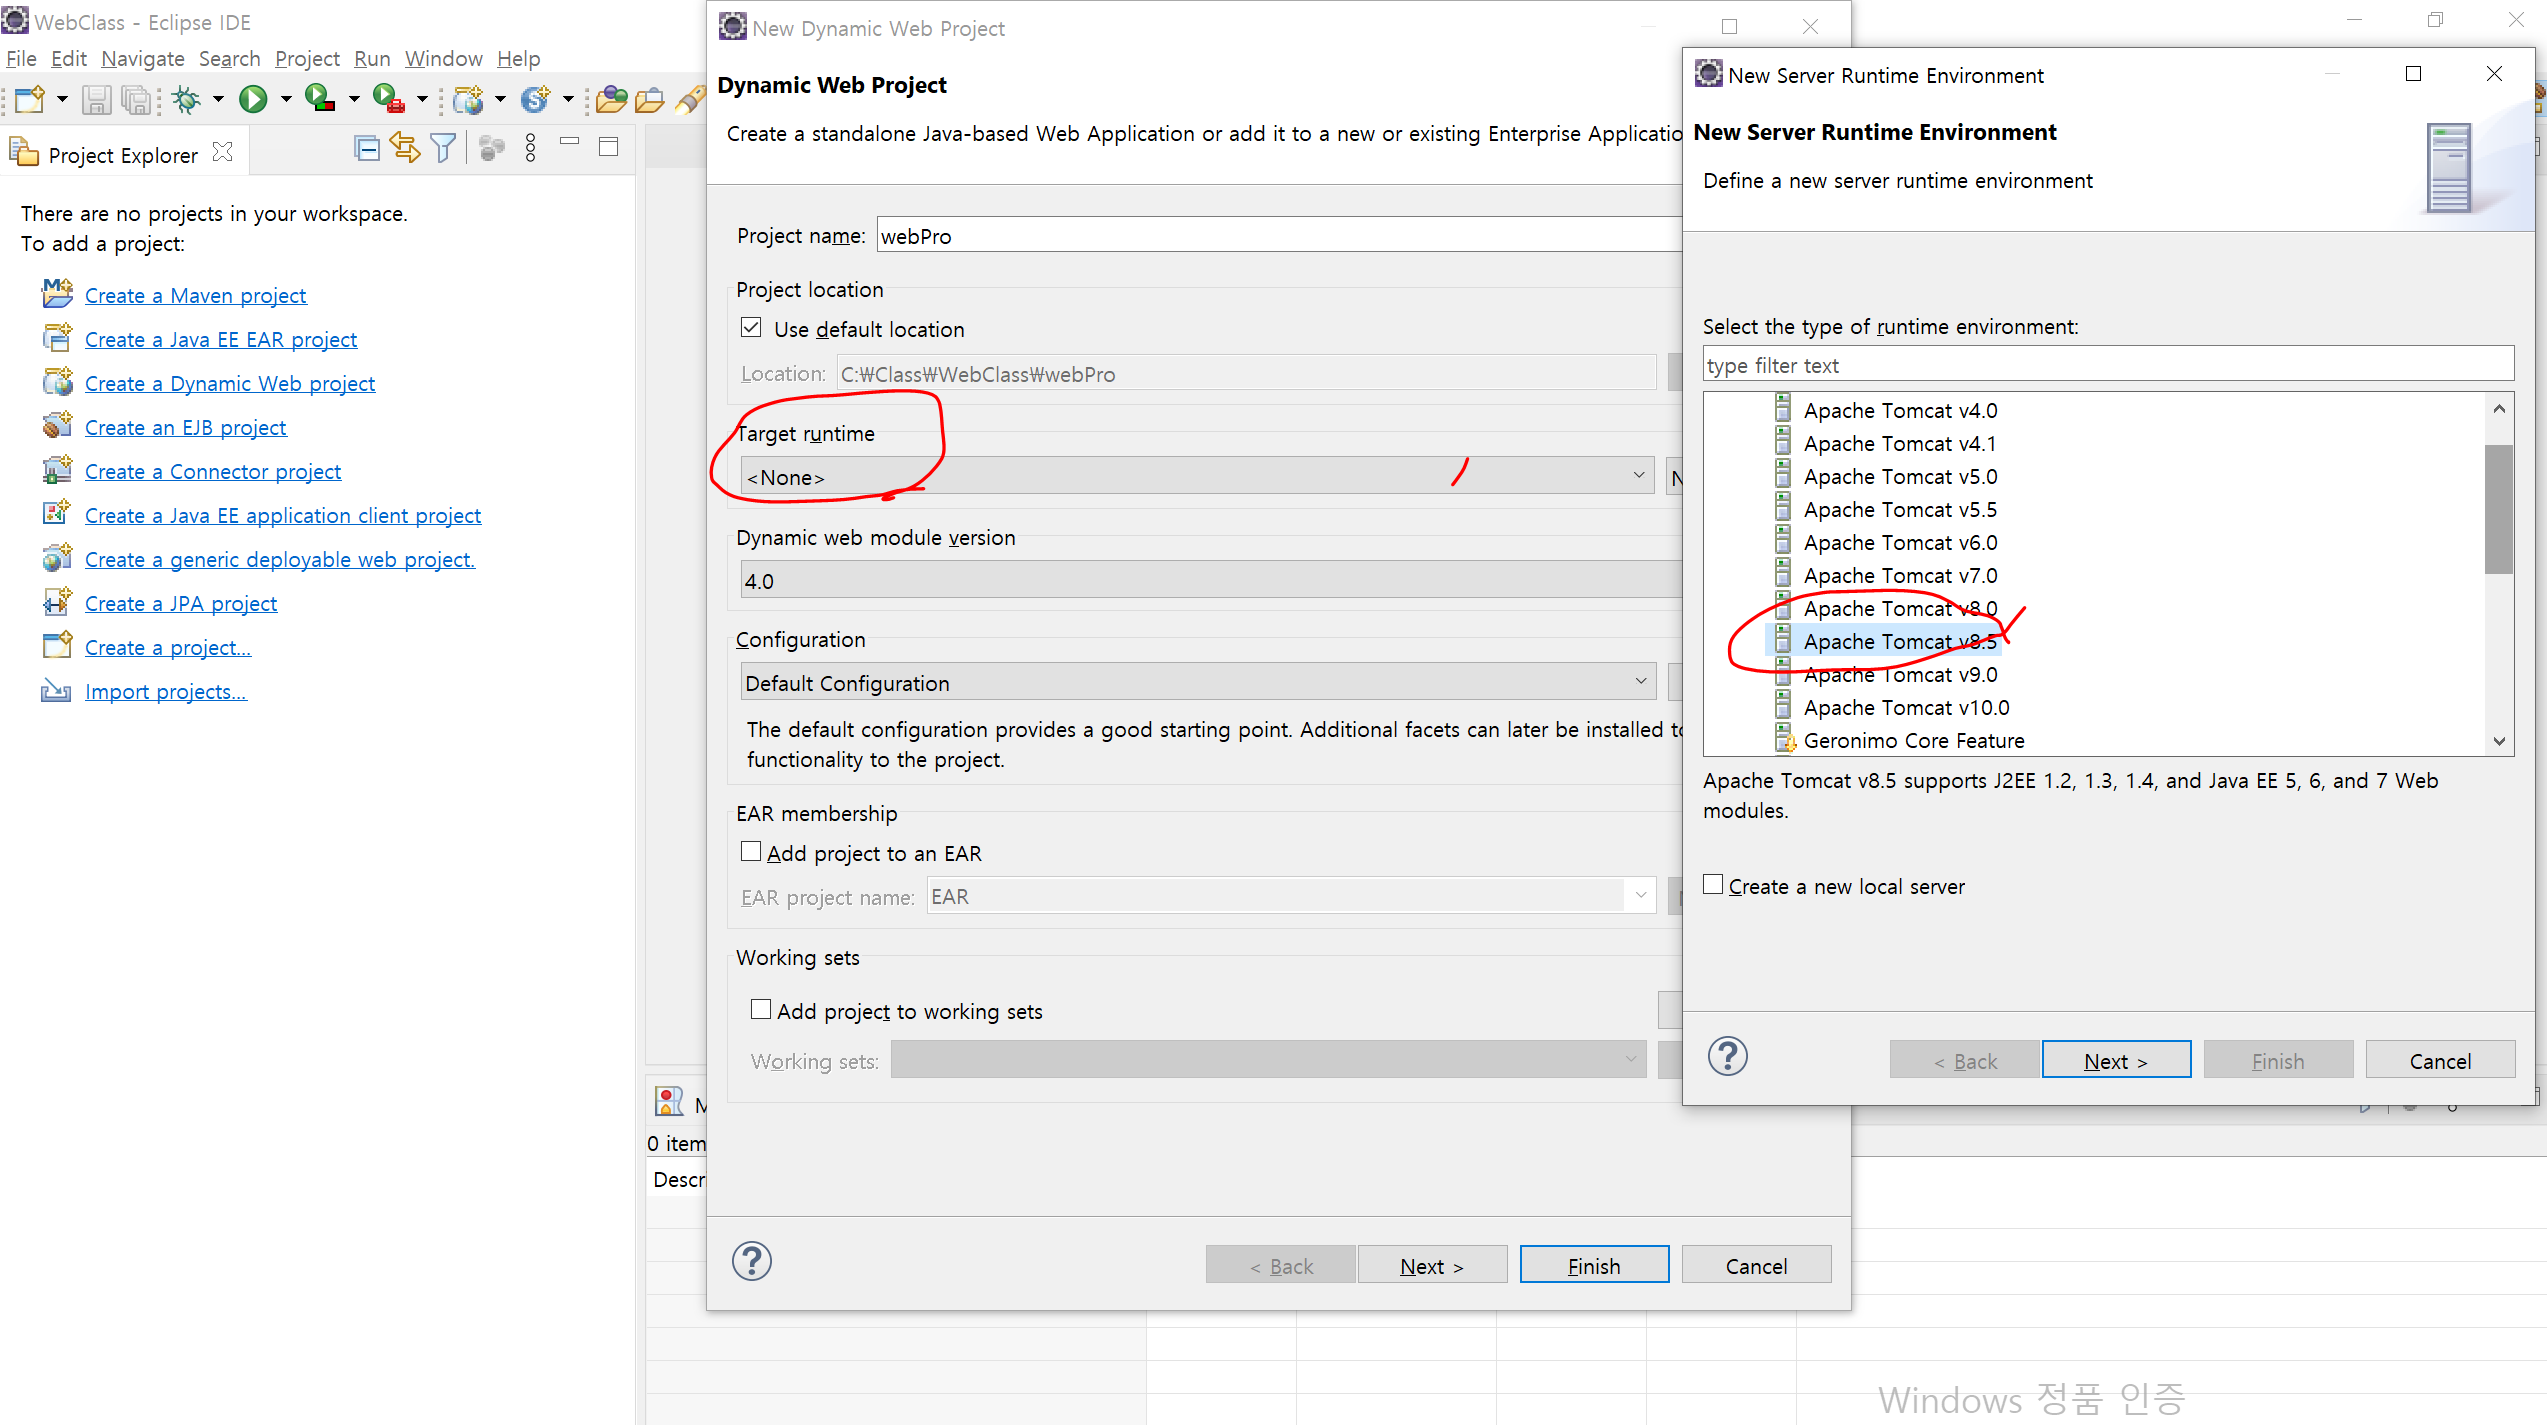Click the Open Task folder icon
The height and width of the screenshot is (1425, 2547).
pos(650,99)
